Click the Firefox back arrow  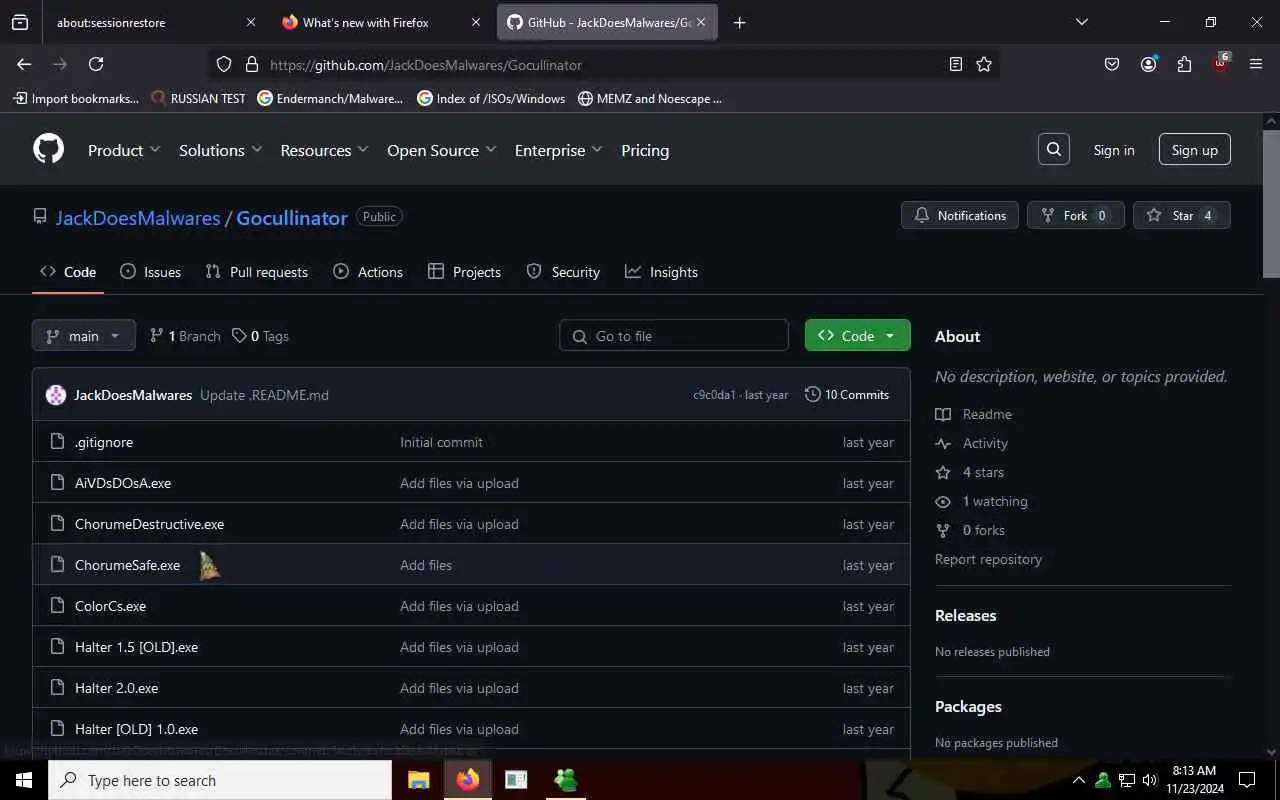(x=24, y=64)
